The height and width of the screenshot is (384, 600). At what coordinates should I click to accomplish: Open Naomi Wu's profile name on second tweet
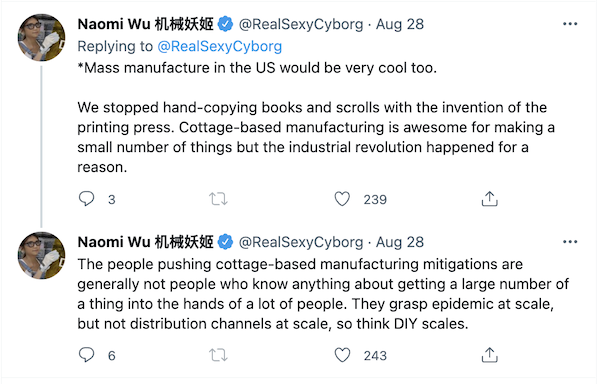point(145,242)
